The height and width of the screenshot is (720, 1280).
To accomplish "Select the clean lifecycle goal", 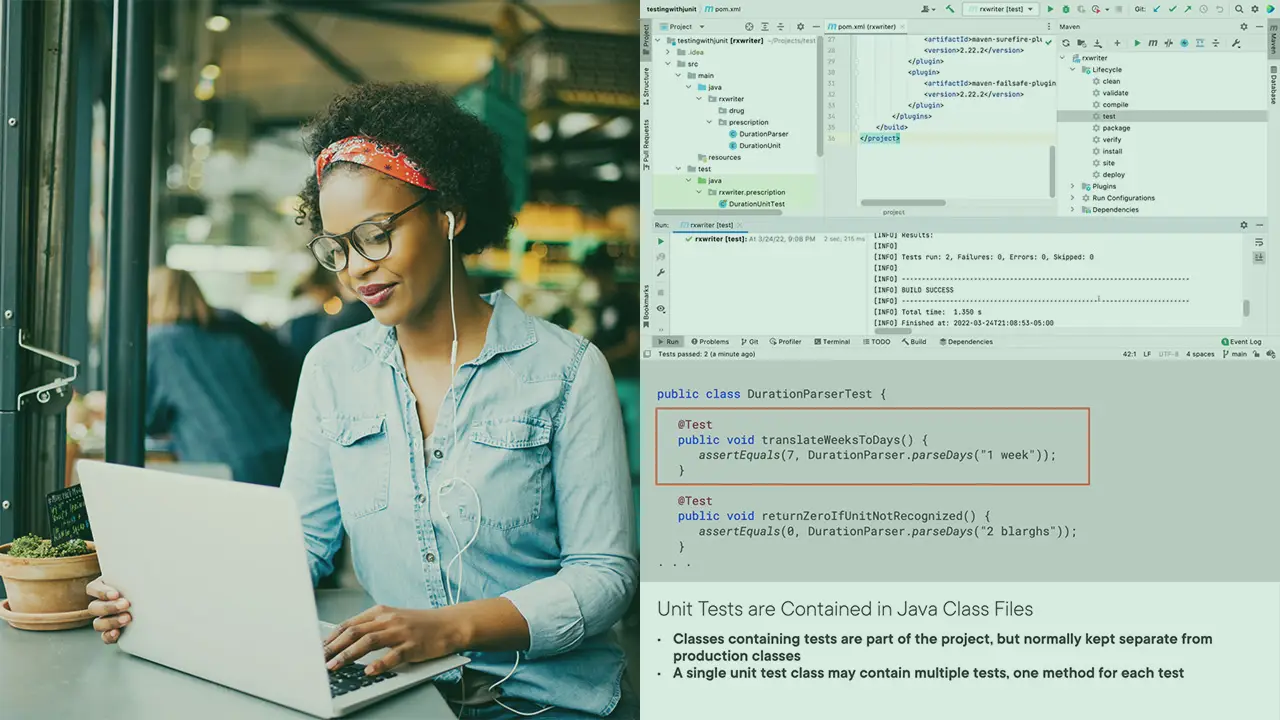I will [x=1106, y=82].
